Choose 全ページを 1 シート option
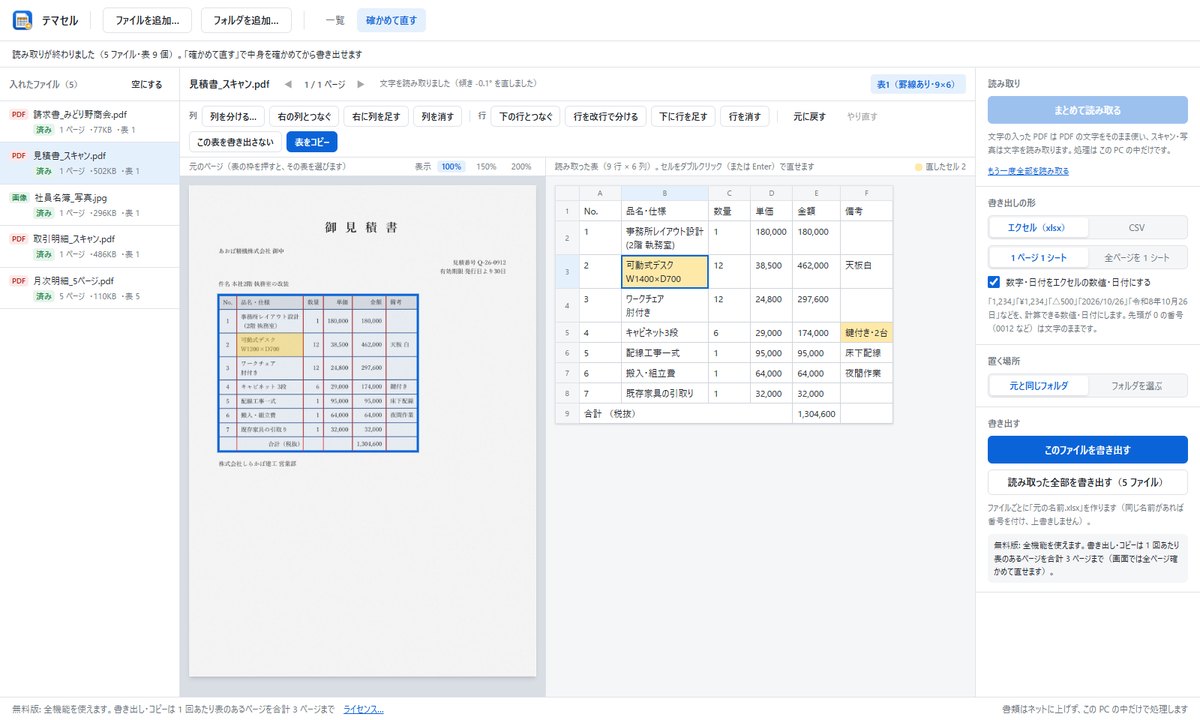Viewport: 1200px width, 720px height. [x=1137, y=256]
